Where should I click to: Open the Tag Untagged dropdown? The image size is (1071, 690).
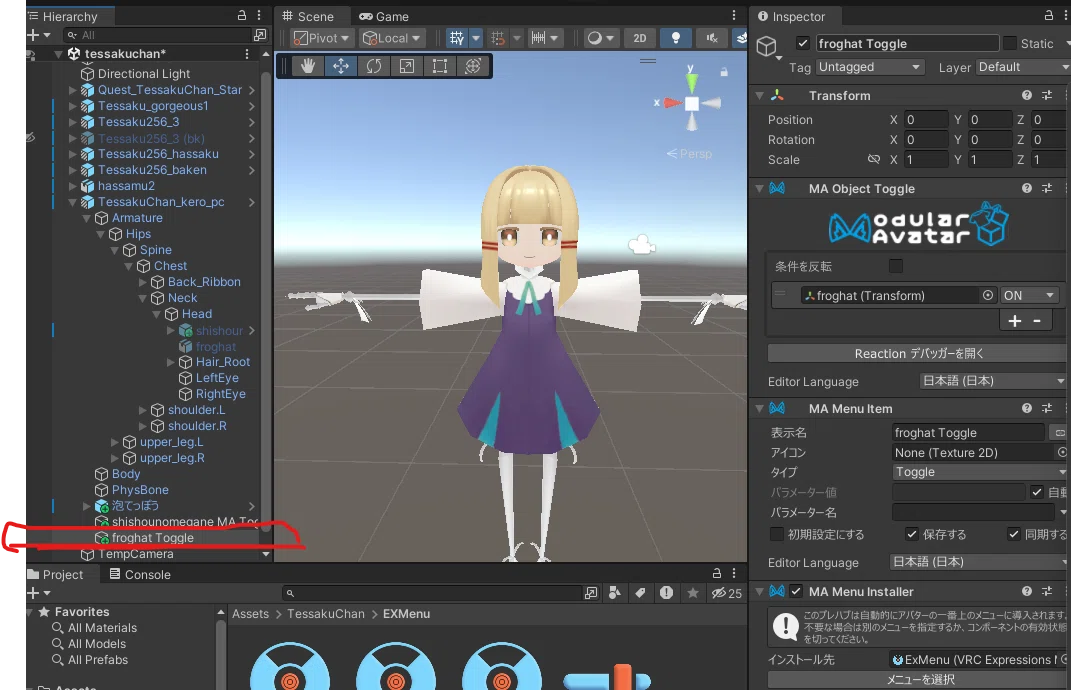870,67
